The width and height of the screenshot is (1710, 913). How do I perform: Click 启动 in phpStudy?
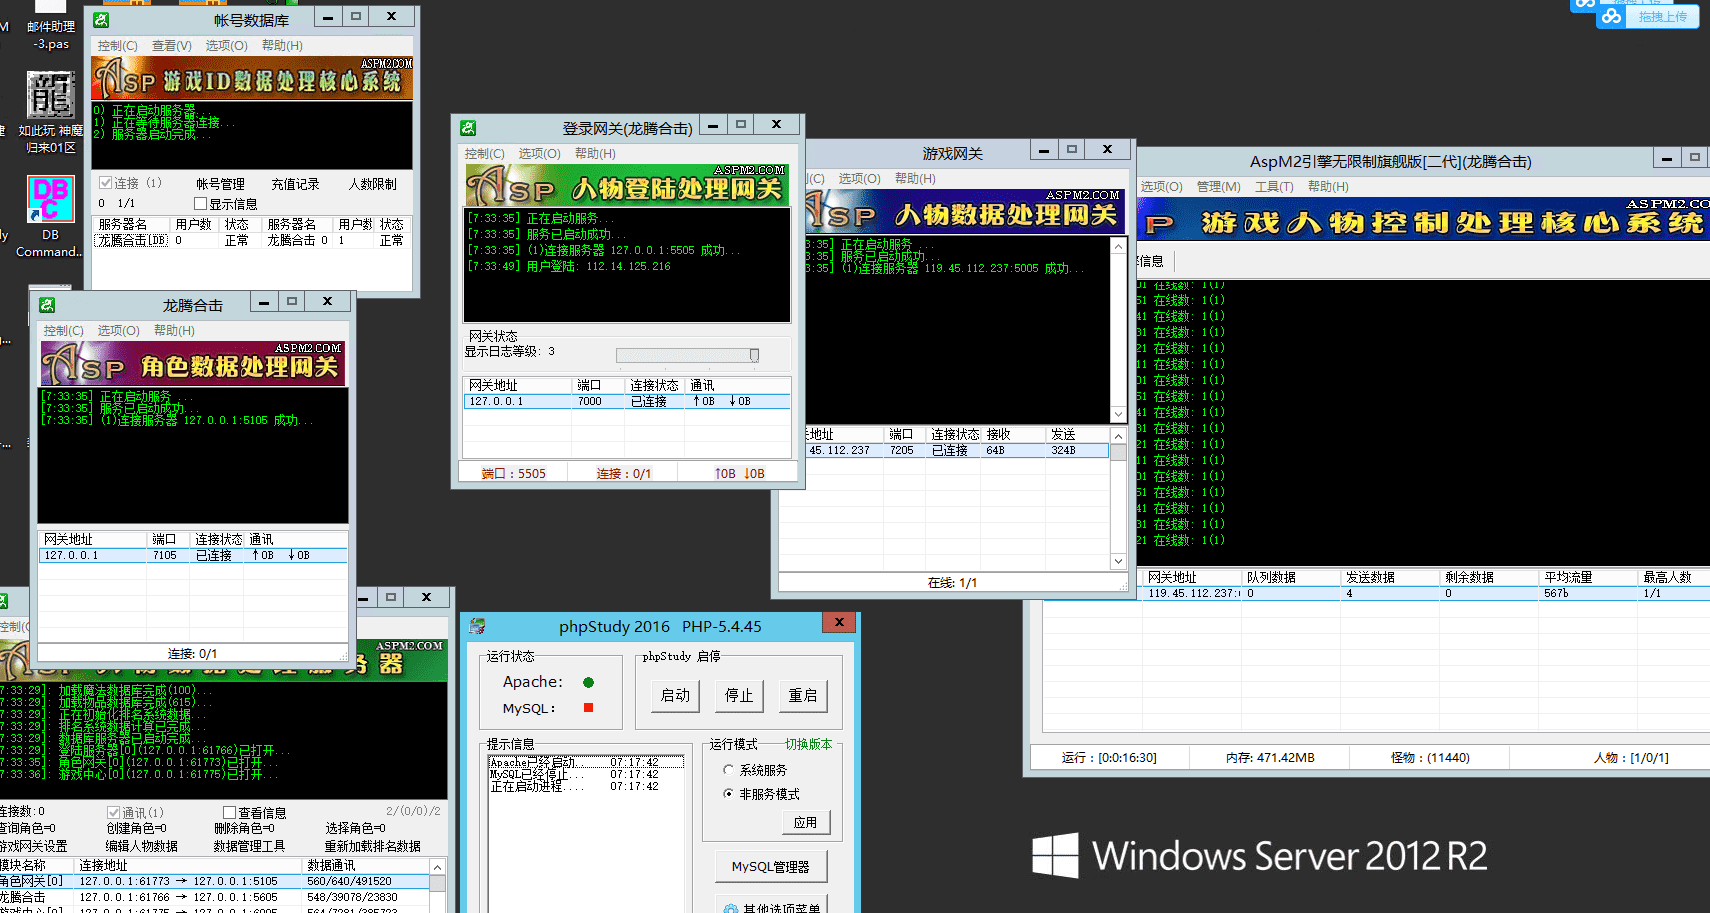tap(675, 695)
